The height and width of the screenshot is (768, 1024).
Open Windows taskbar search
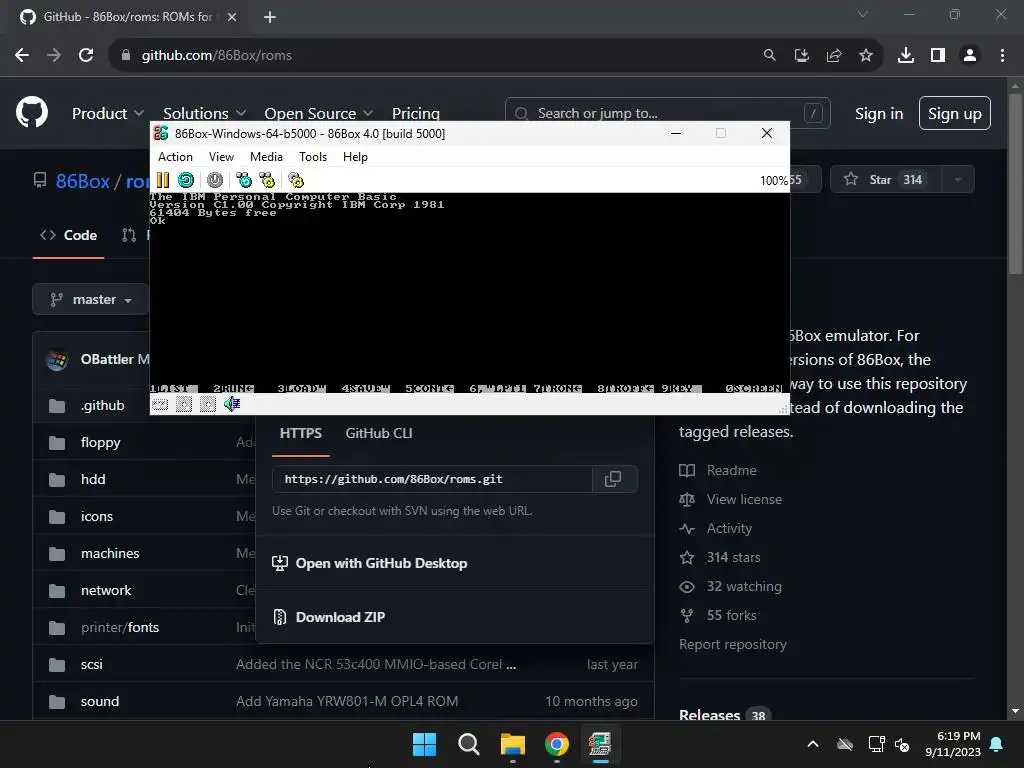[x=469, y=744]
